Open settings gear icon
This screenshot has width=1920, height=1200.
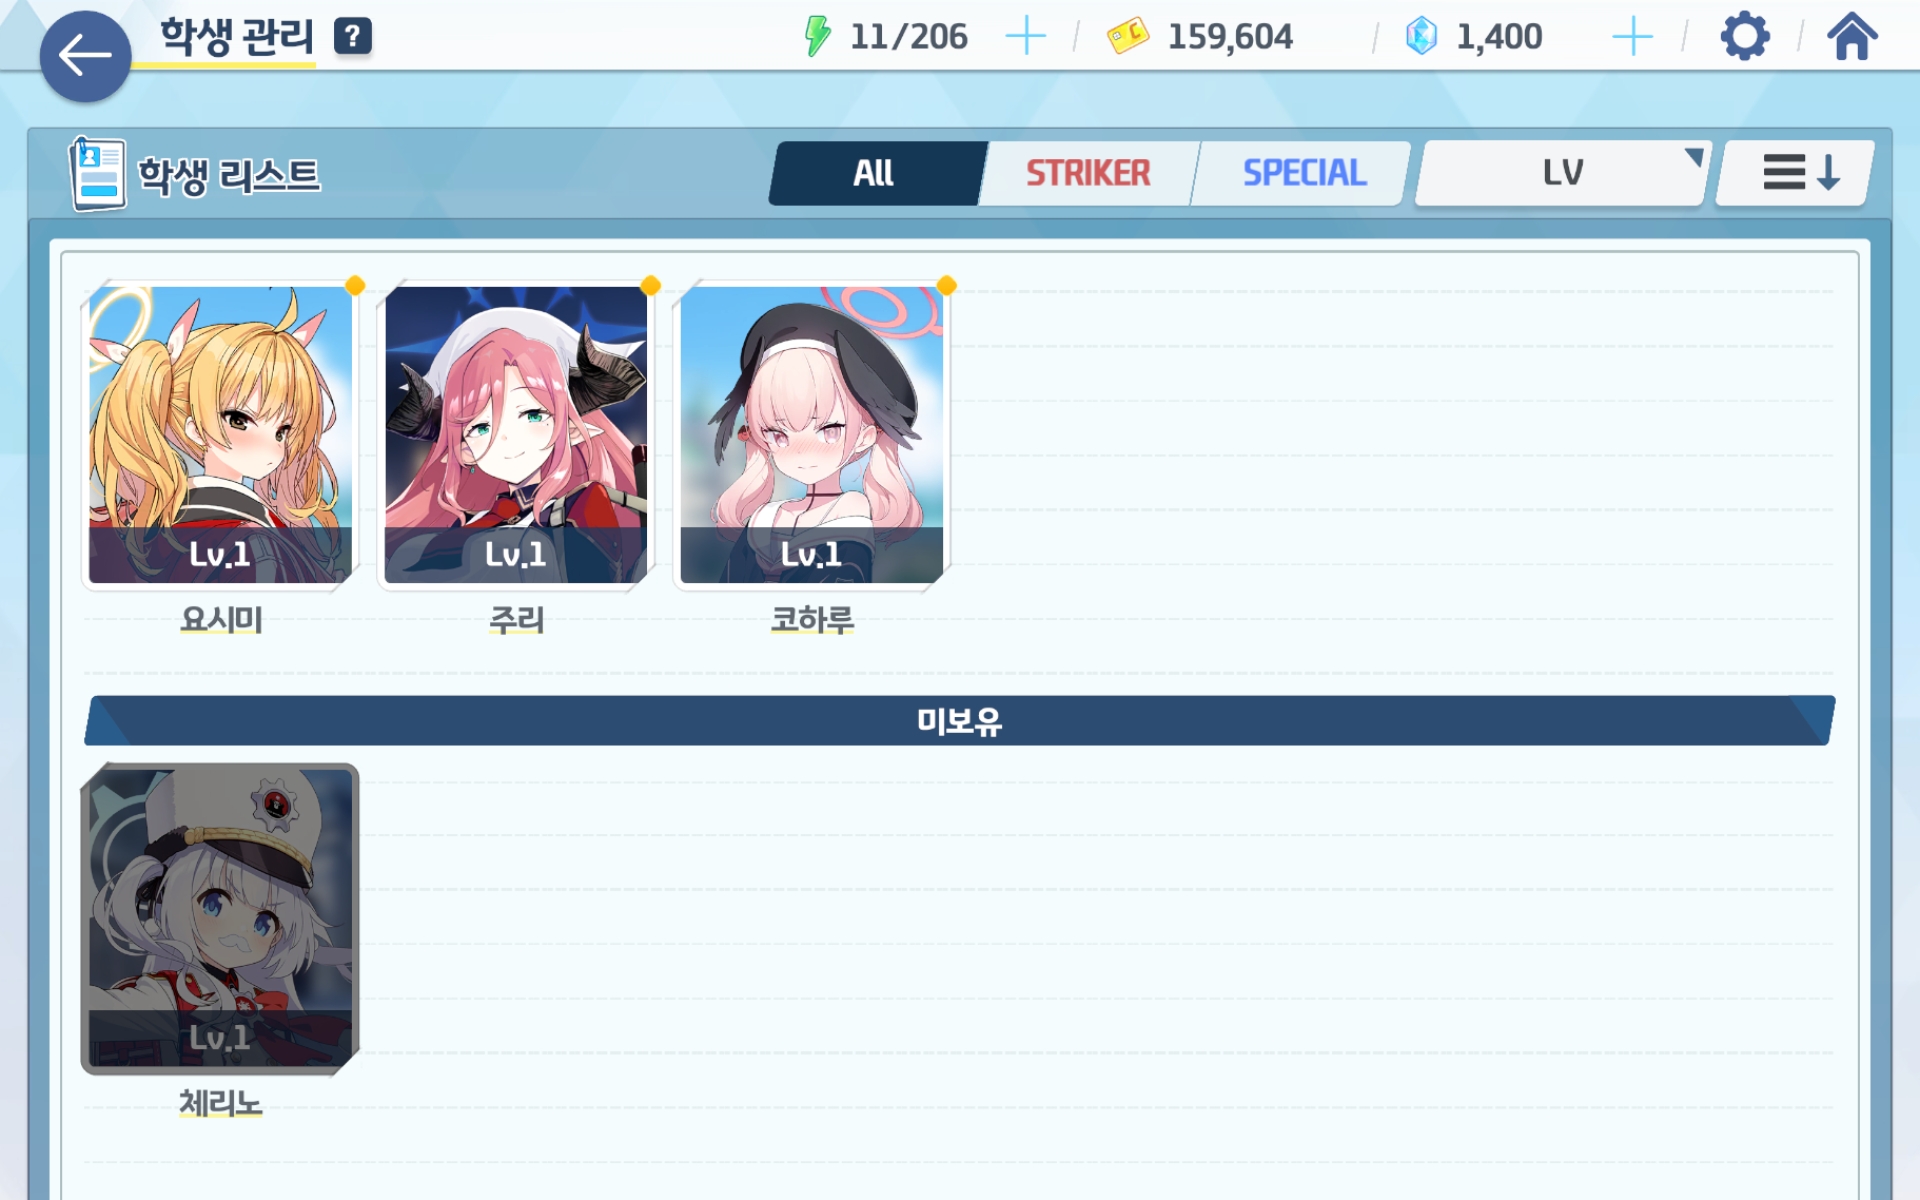[1745, 37]
